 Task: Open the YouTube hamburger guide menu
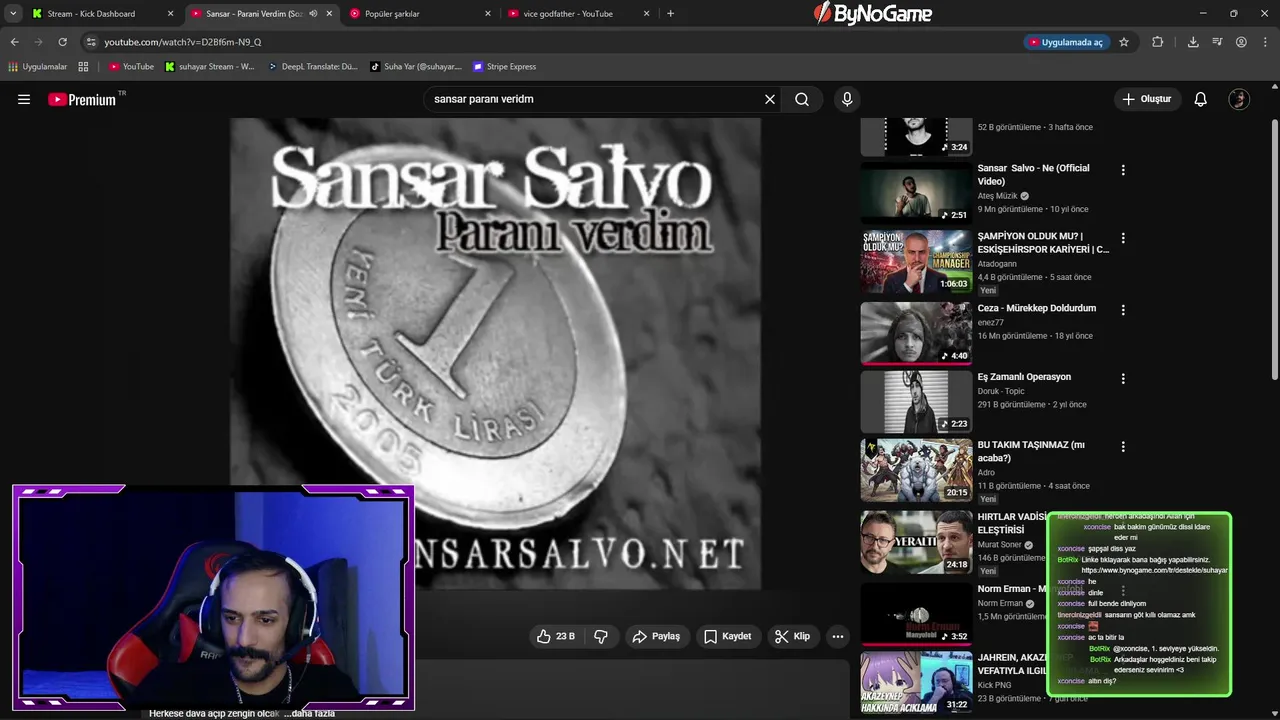(24, 99)
